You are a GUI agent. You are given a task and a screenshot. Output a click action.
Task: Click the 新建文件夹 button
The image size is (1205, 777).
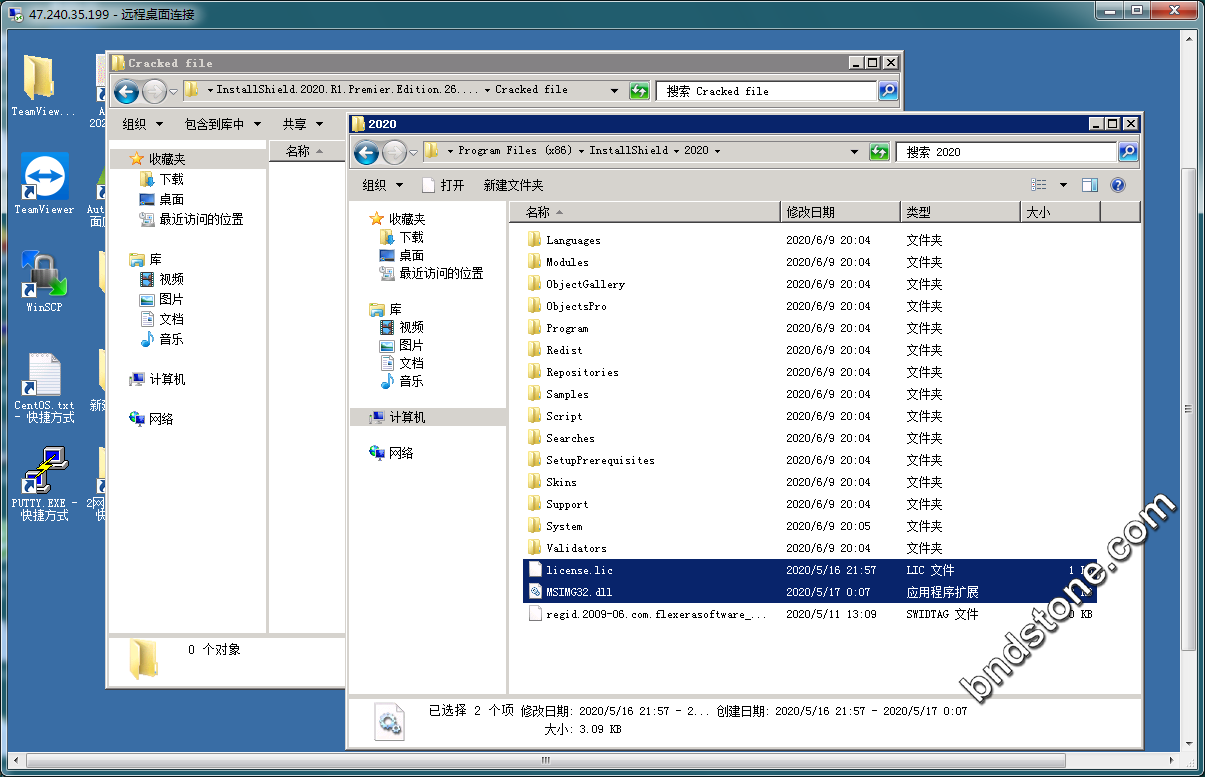513,185
